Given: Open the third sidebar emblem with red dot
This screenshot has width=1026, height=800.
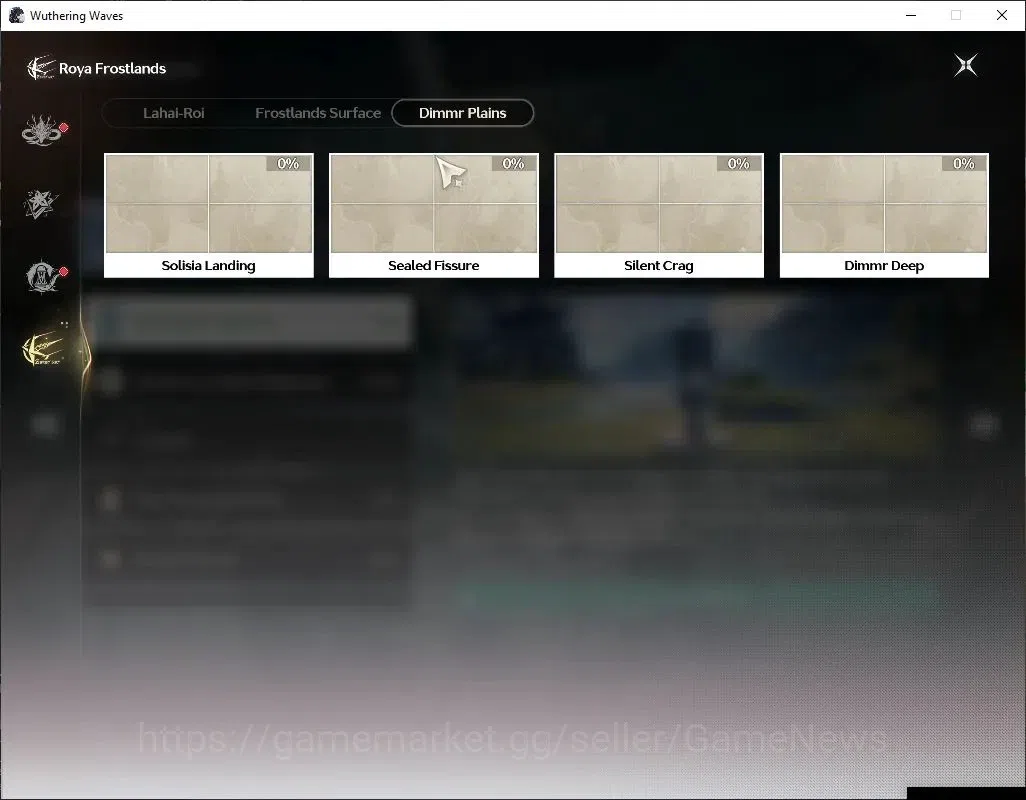Looking at the screenshot, I should coord(44,275).
